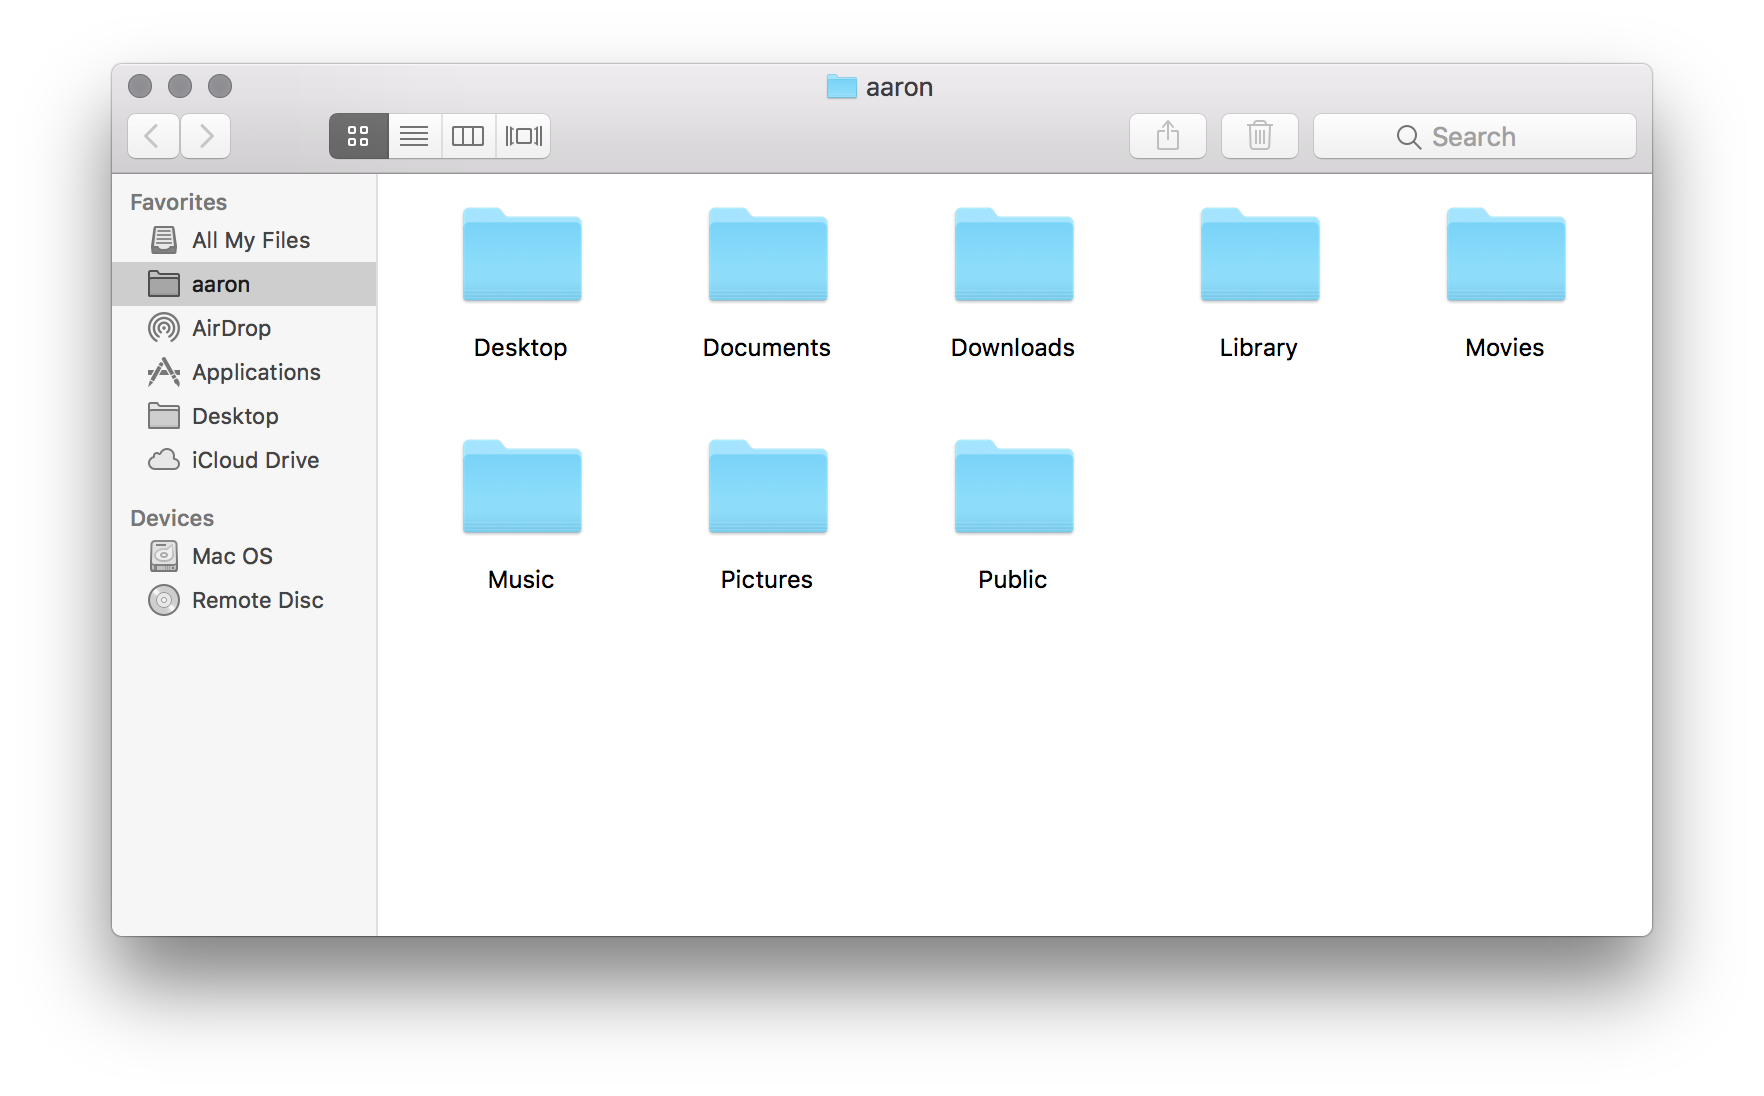Click the Remote Disc icon
Screen dimensions: 1764x1096
[x=164, y=600]
